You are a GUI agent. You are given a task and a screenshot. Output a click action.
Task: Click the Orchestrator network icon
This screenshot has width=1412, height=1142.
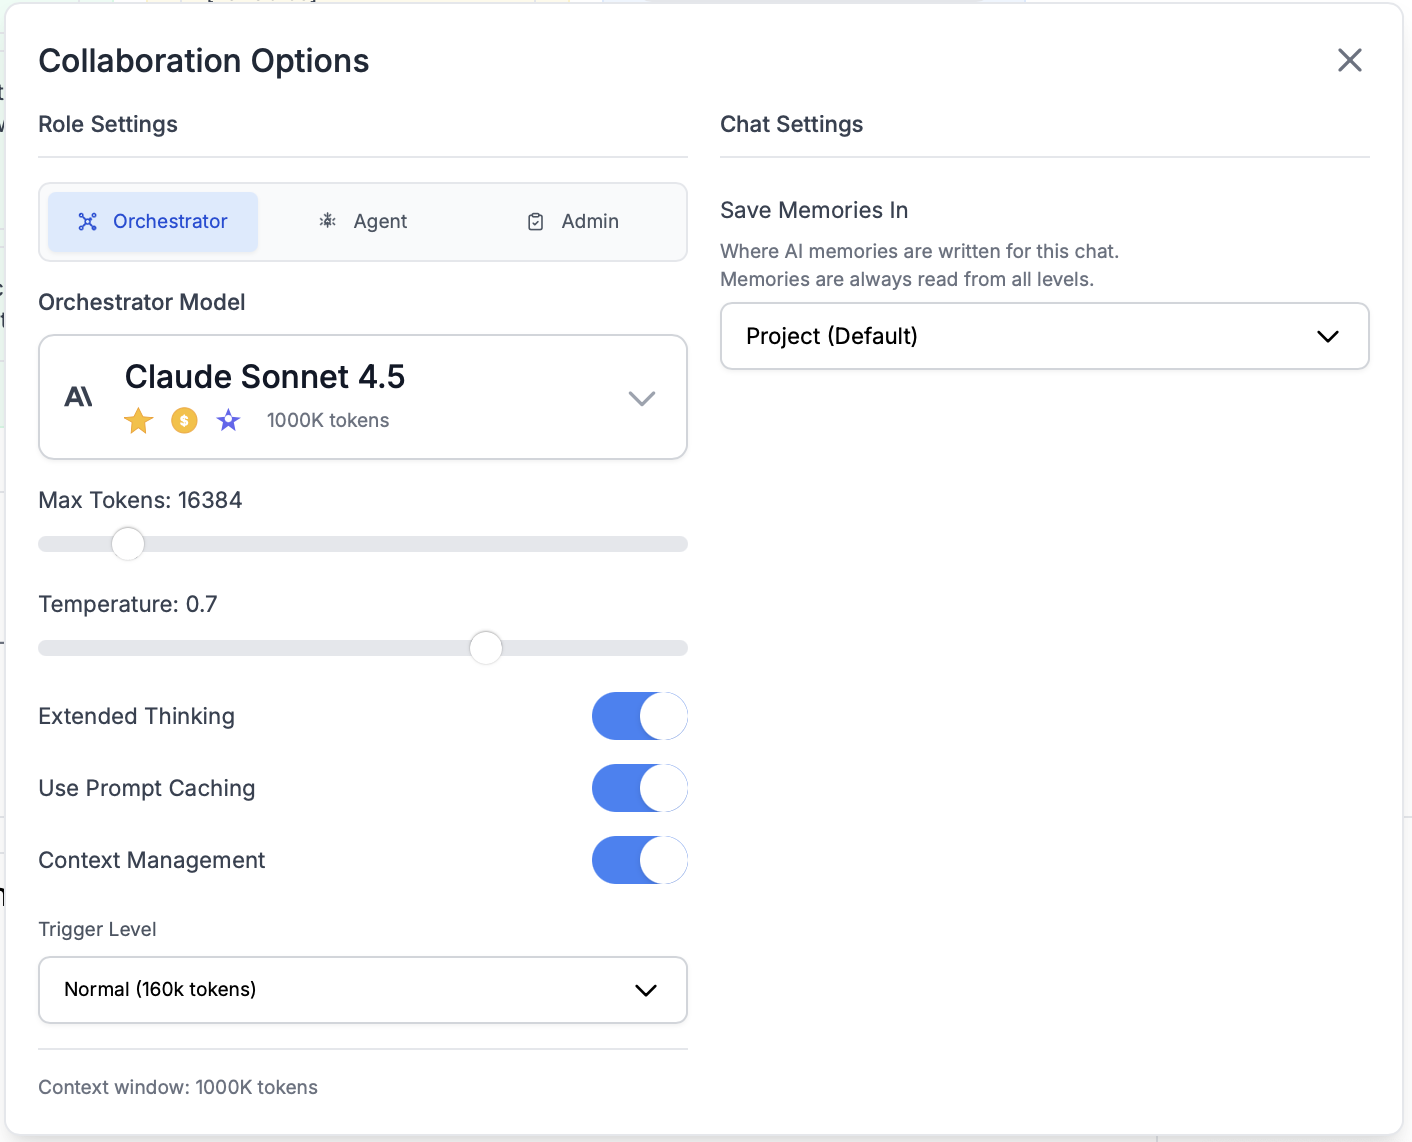point(88,221)
